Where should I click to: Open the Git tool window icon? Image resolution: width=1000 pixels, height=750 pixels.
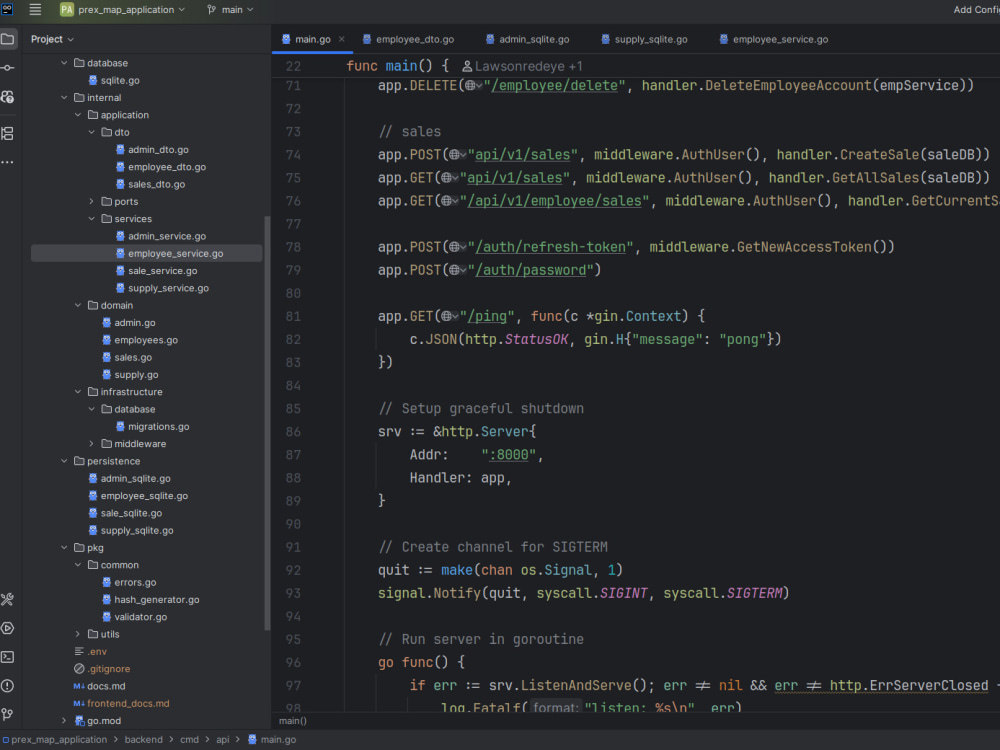(x=8, y=714)
